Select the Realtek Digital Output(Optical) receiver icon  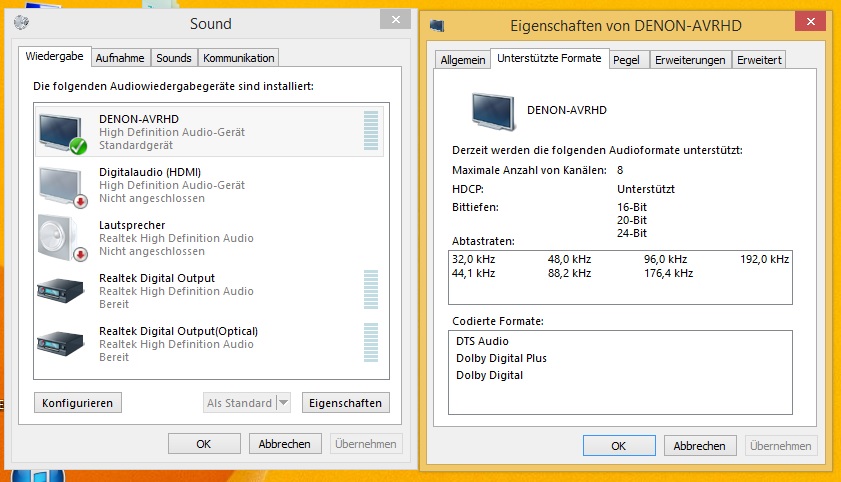coord(61,343)
